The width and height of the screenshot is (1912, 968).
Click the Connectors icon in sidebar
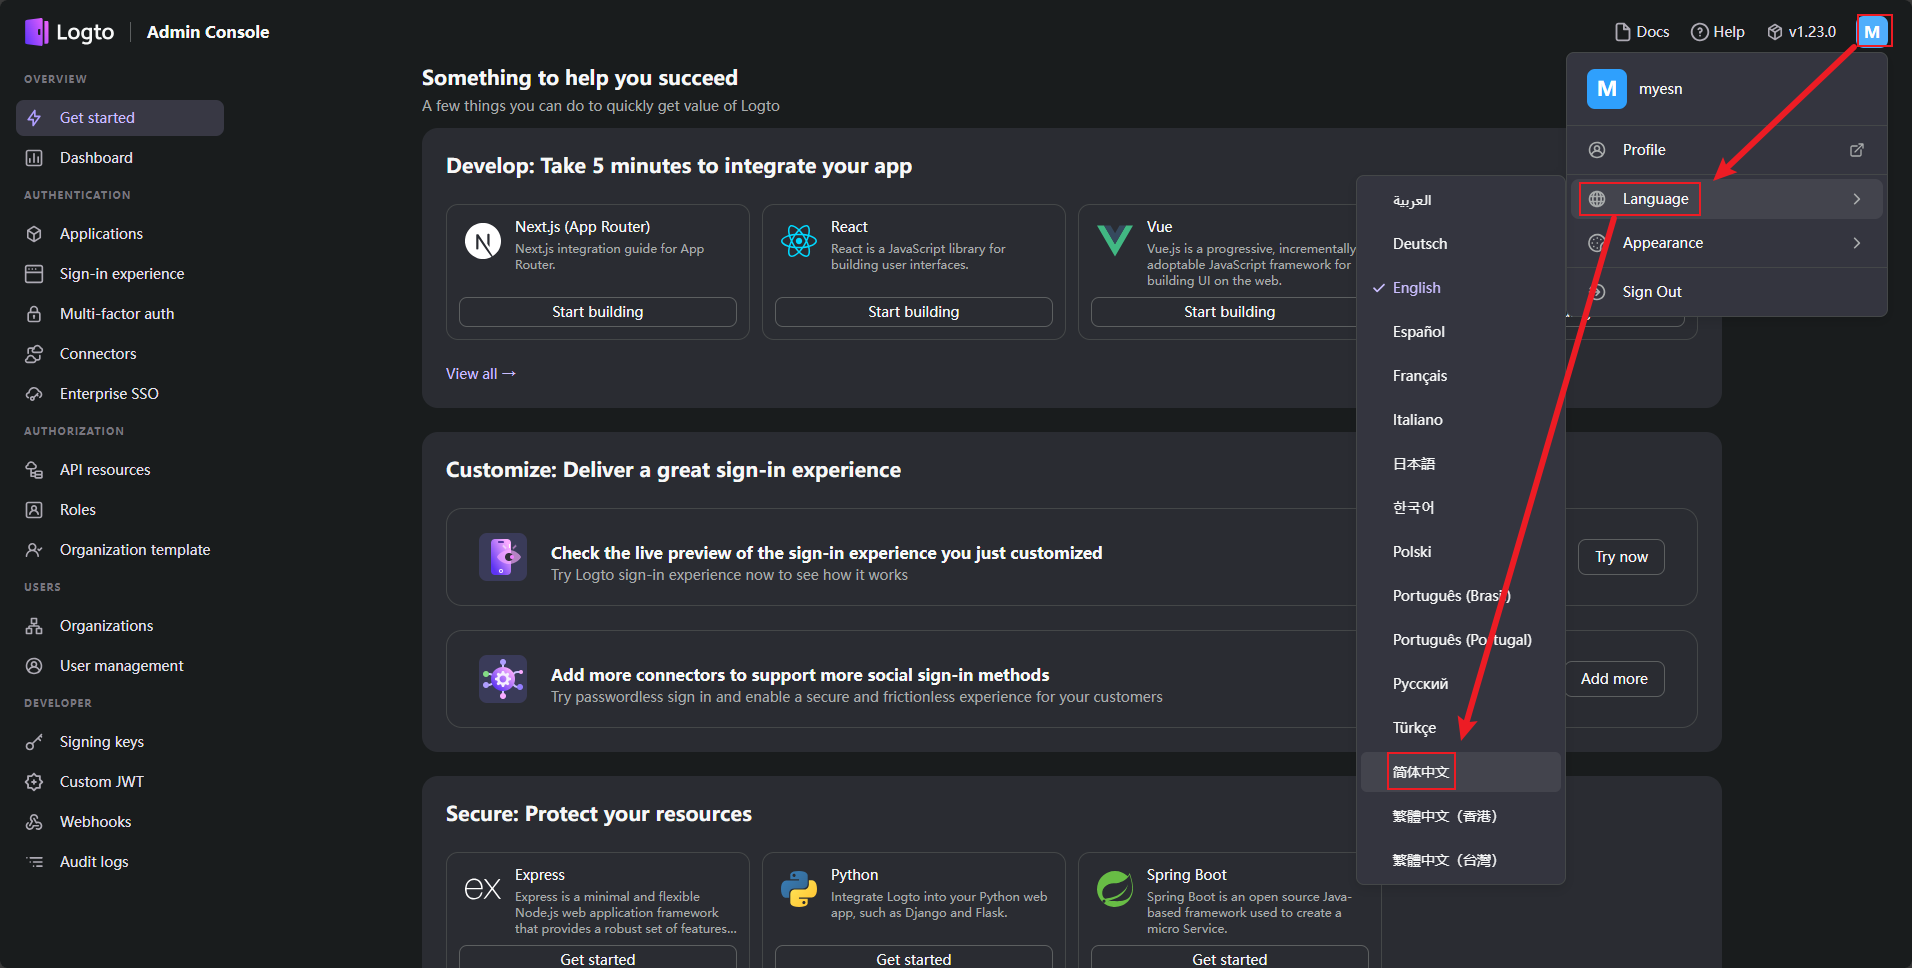[x=34, y=354]
